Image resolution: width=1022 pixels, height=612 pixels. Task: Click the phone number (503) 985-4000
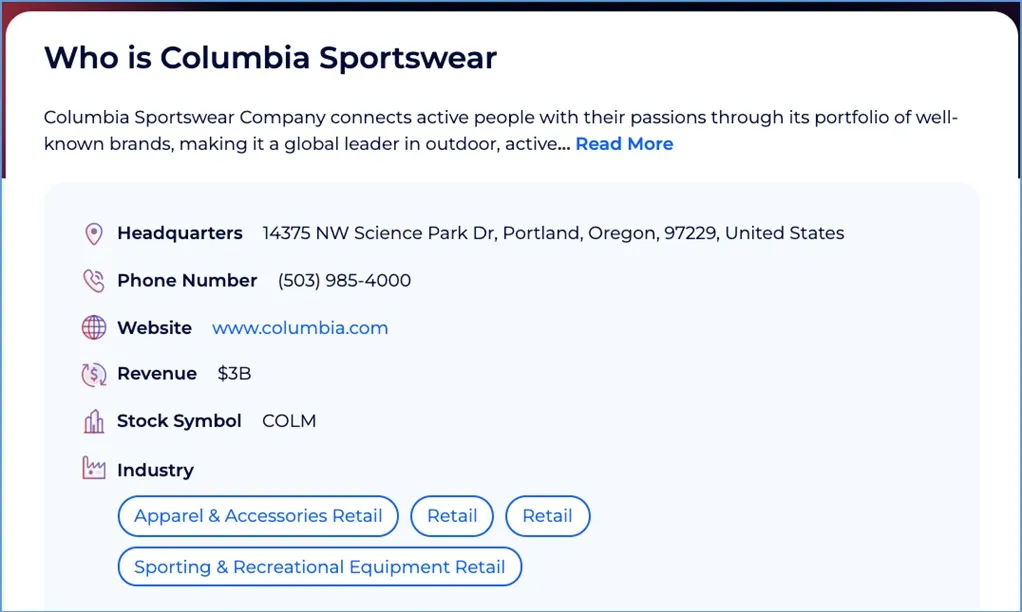point(344,281)
